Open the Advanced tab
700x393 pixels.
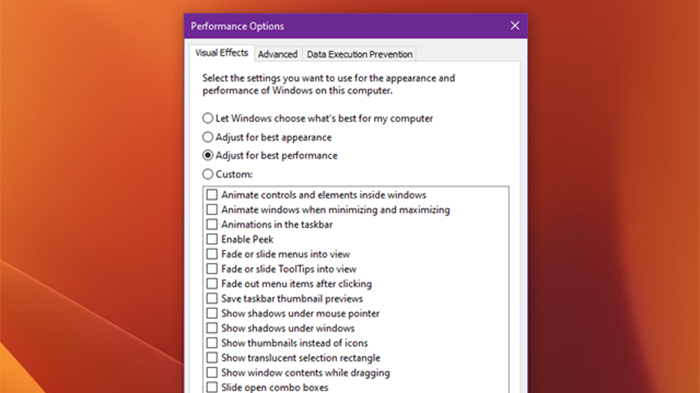click(278, 54)
